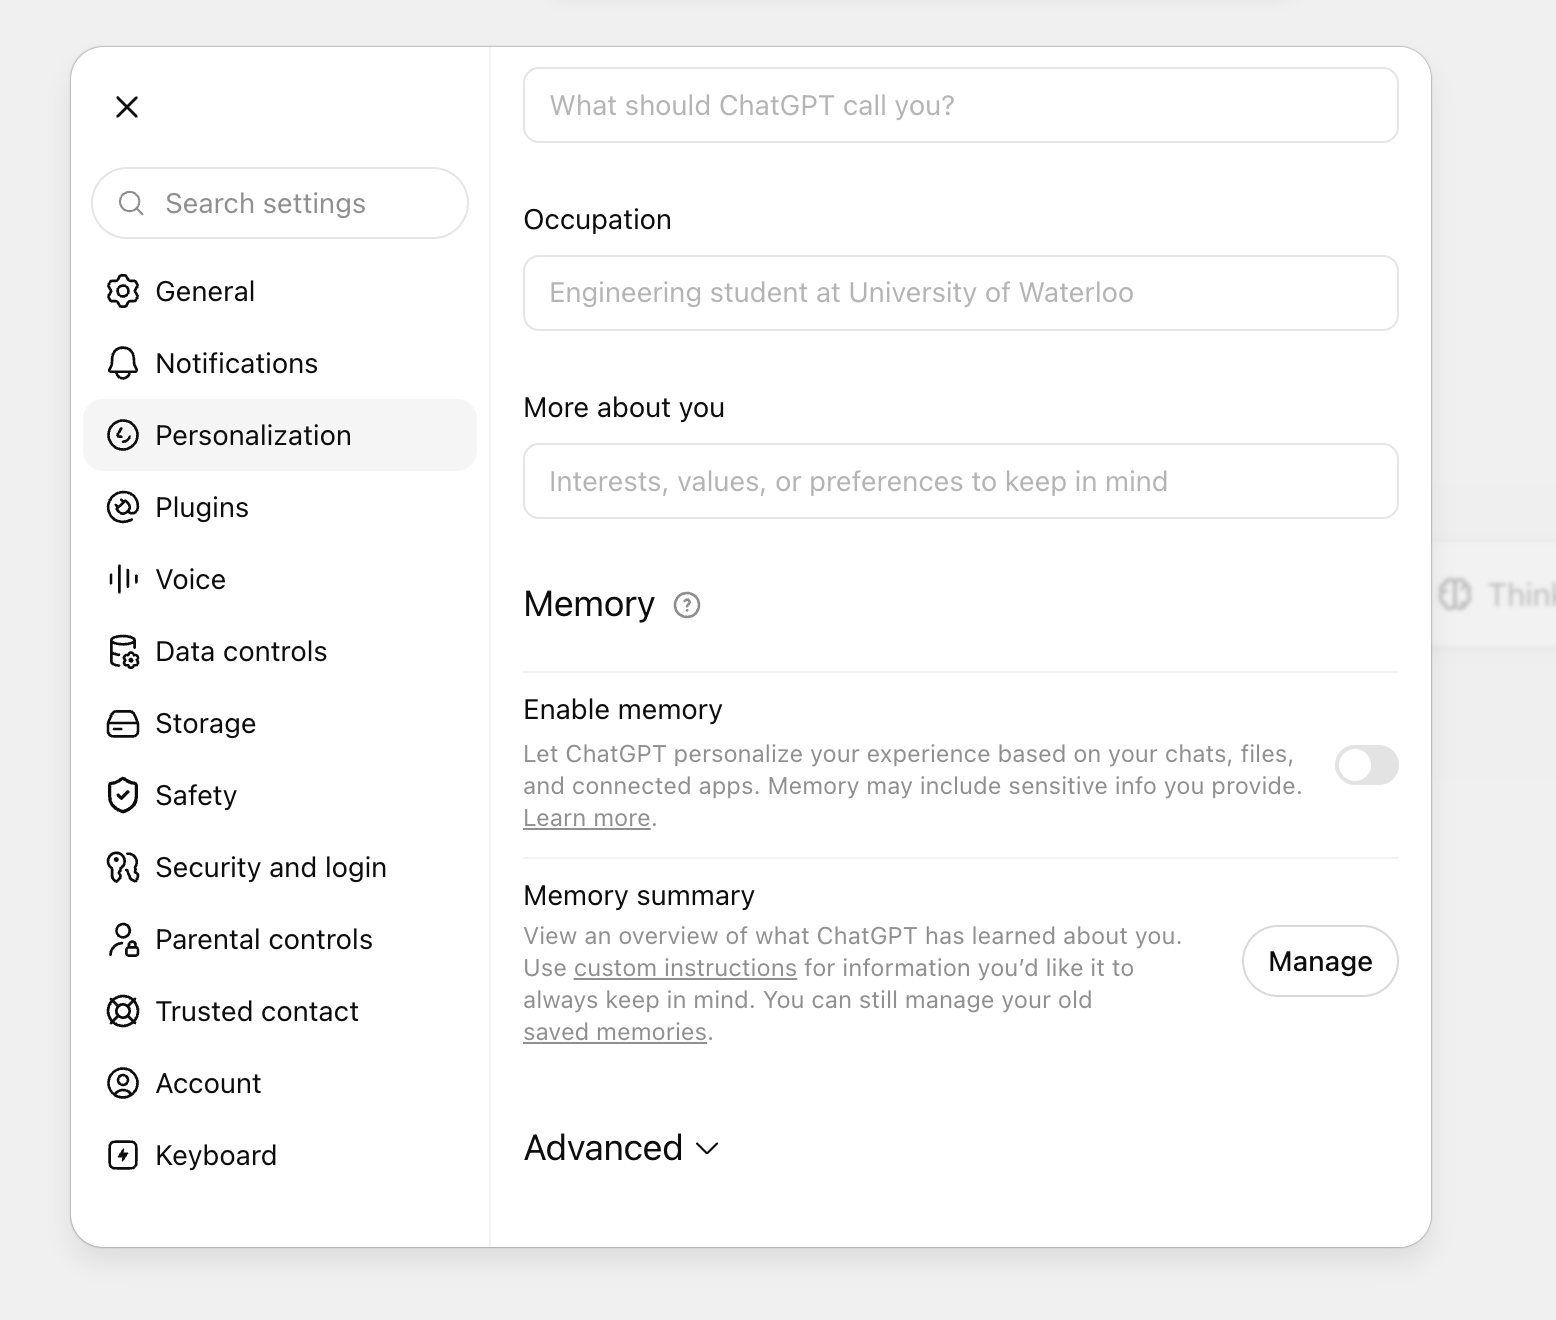Open the General settings section
This screenshot has height=1320, width=1556.
(280, 291)
